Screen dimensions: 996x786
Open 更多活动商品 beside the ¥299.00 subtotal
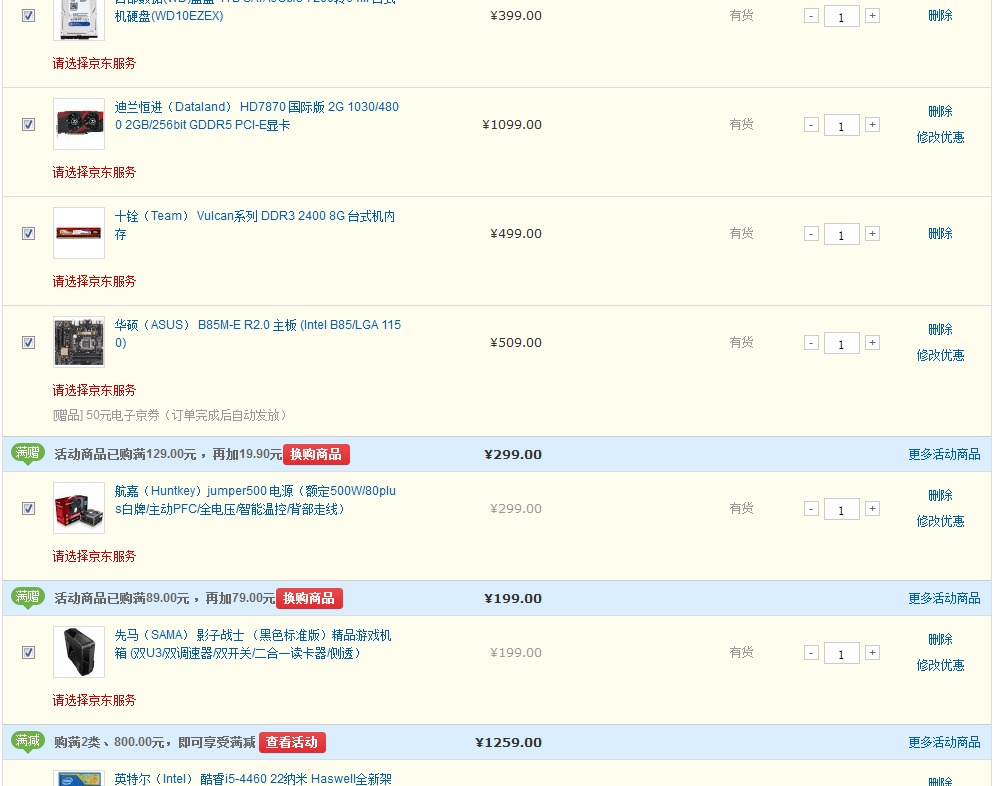click(x=944, y=454)
